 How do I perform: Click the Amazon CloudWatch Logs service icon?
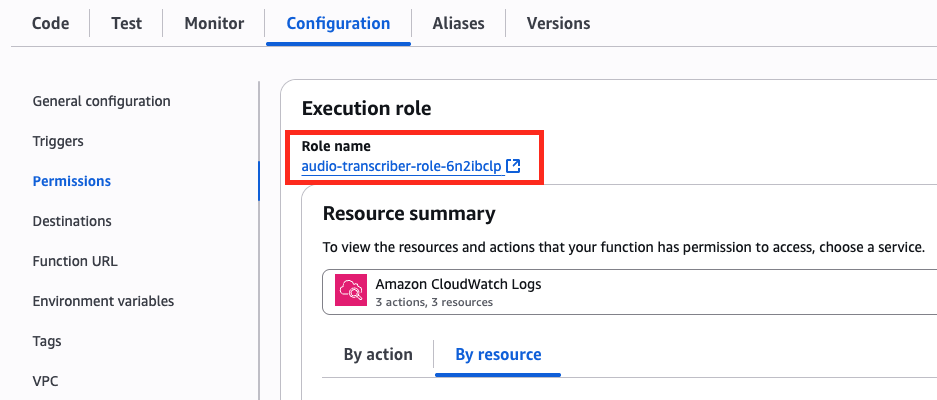point(351,291)
